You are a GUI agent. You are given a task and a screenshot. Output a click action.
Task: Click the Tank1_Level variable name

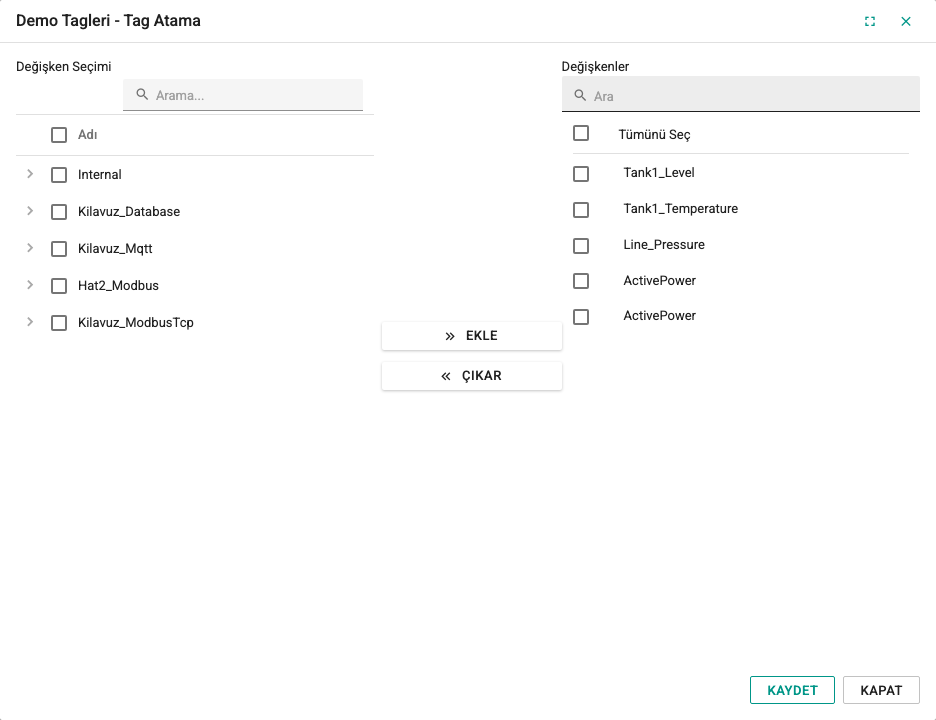659,173
